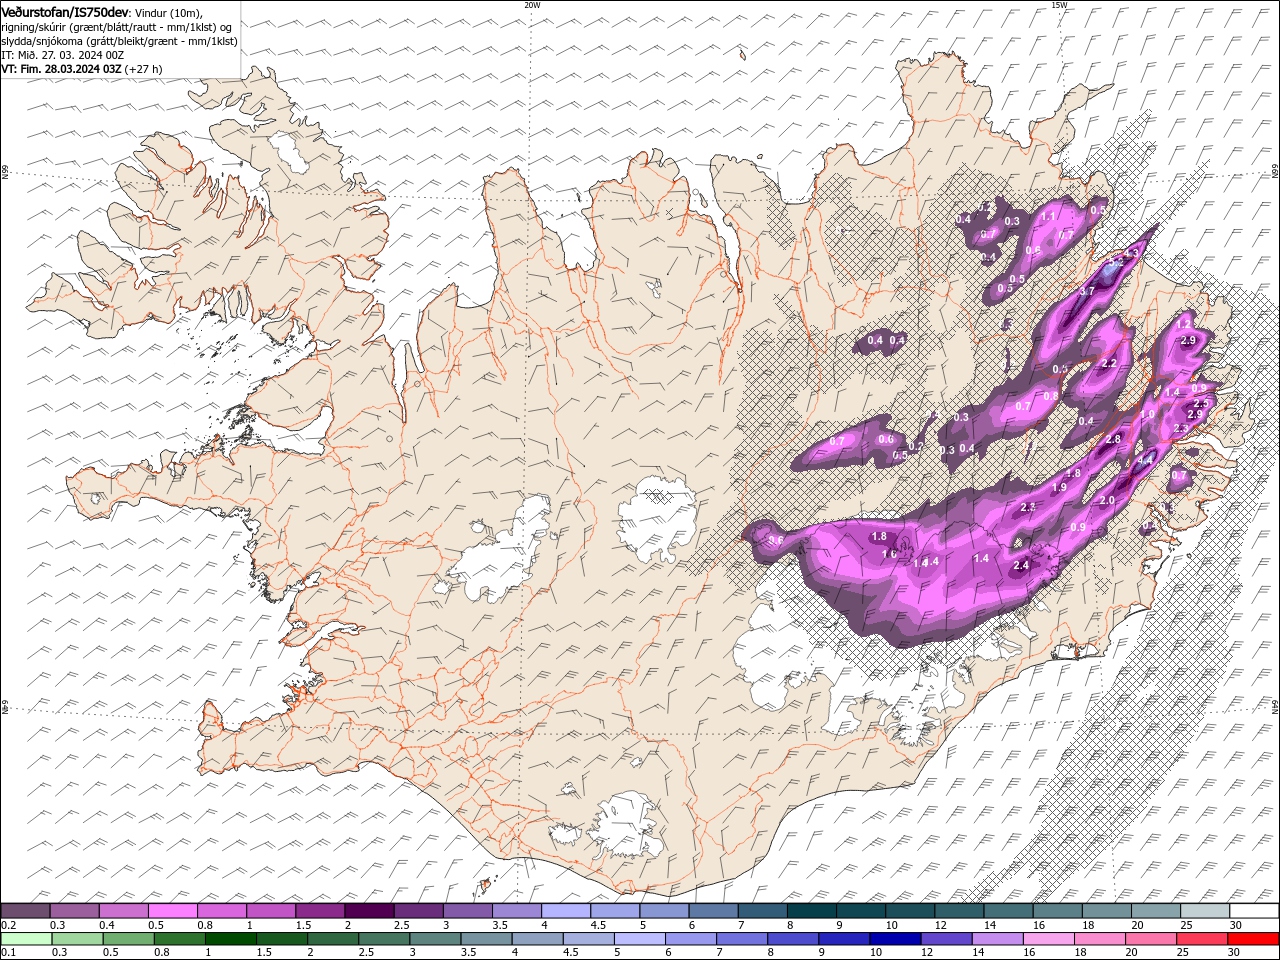This screenshot has width=1280, height=960.
Task: Pick the rain legend swatch labeled 2.5
Action: tap(383, 939)
